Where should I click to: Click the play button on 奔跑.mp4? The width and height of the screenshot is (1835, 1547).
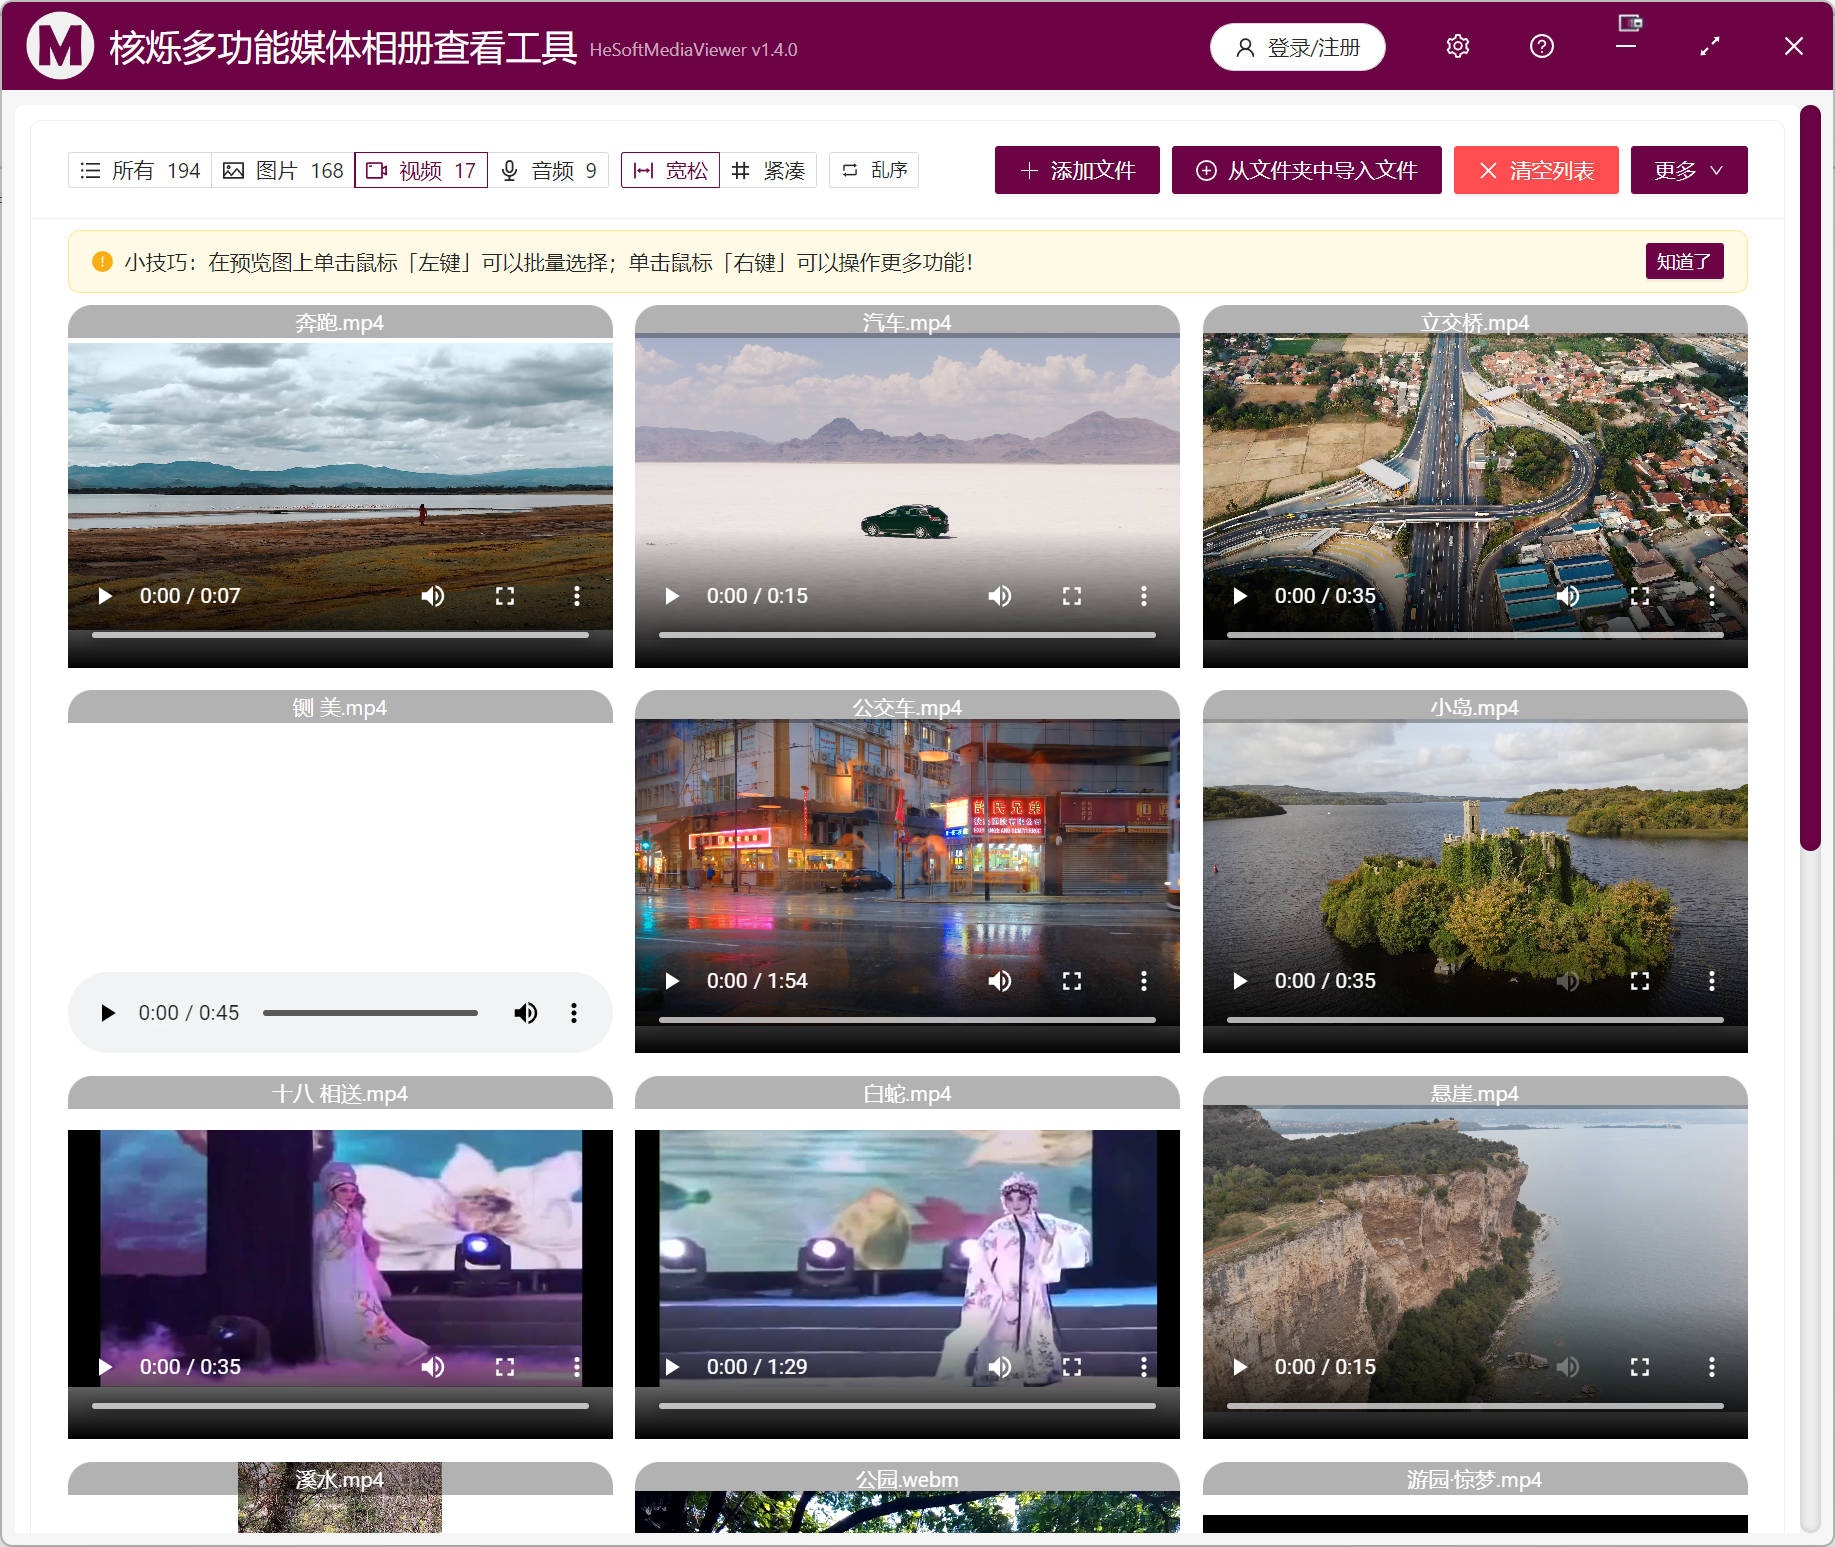click(105, 595)
